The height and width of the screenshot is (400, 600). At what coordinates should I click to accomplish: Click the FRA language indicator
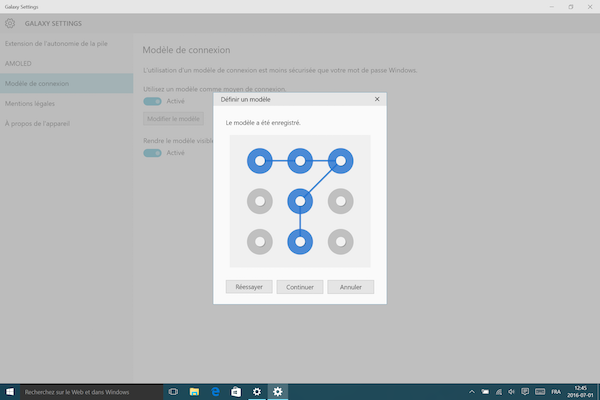tap(556, 392)
